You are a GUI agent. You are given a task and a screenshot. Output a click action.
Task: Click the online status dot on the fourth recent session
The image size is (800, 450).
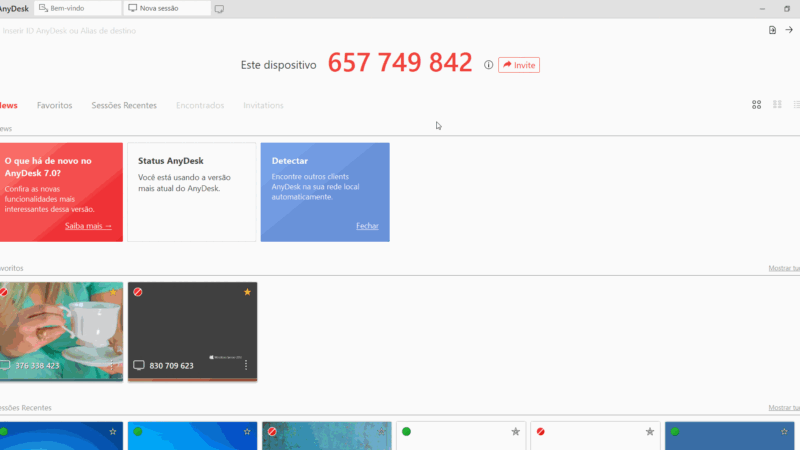point(406,432)
